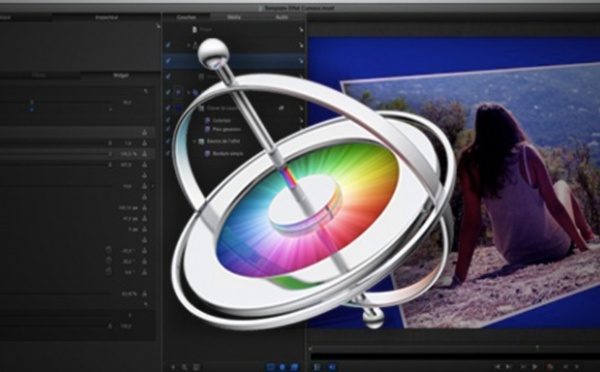Toggle visibility checkbox of Bordure simple
Viewport: 600px width, 372px height.
168,153
